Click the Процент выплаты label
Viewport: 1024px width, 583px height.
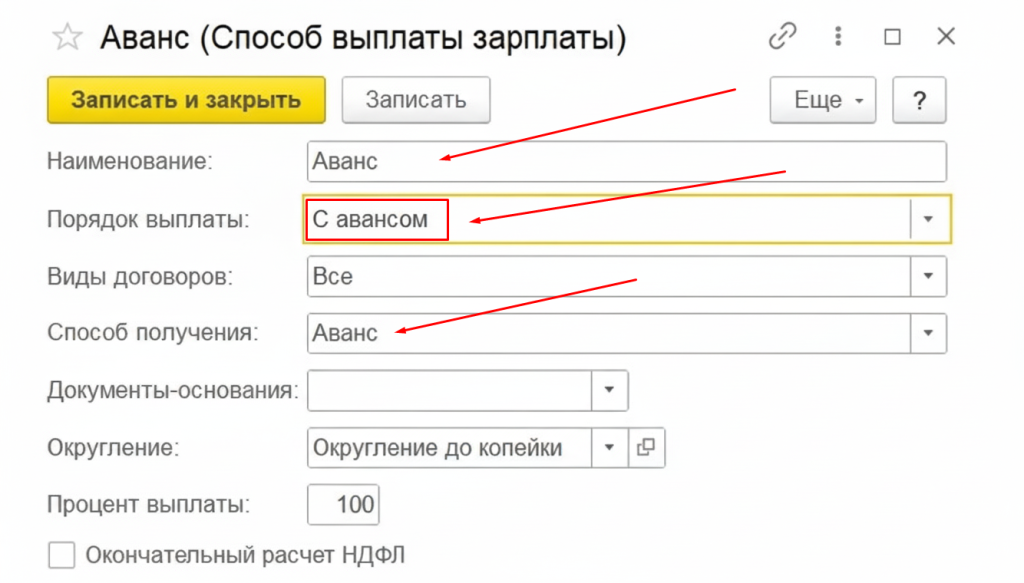[148, 505]
